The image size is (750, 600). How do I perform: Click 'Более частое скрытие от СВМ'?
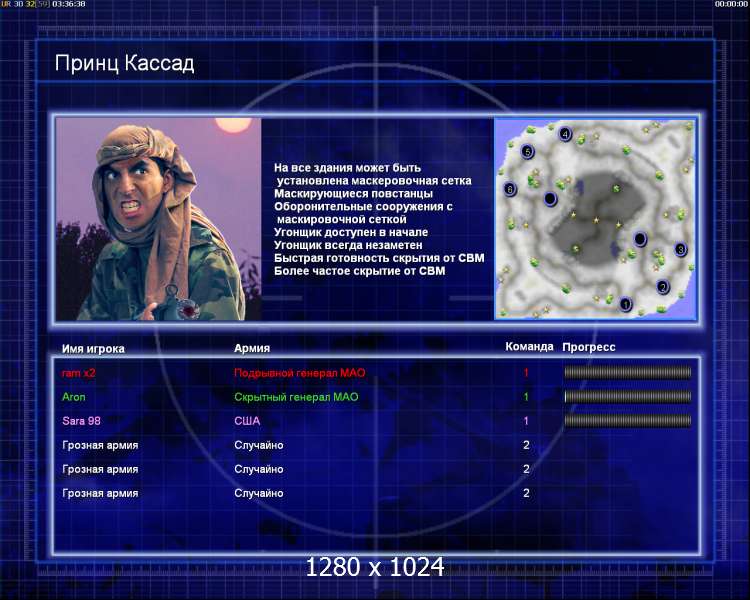pyautogui.click(x=360, y=271)
